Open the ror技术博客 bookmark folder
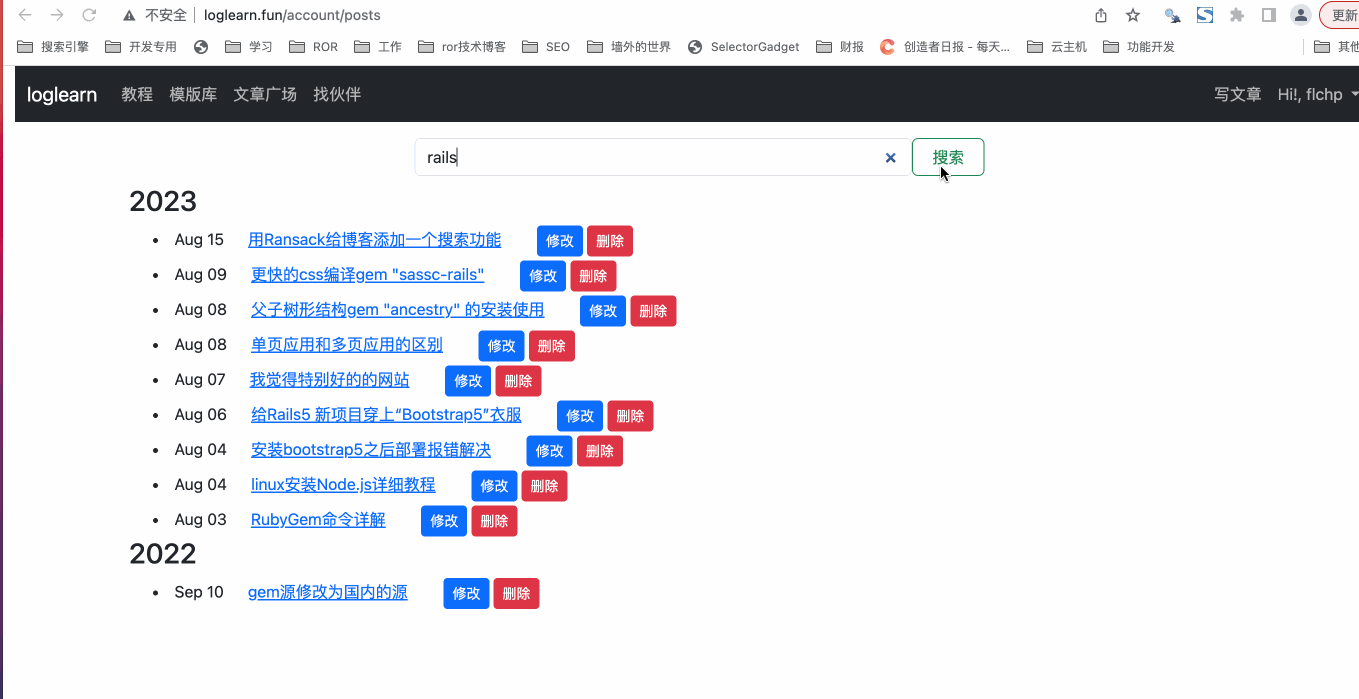The height and width of the screenshot is (699, 1359). 462,47
